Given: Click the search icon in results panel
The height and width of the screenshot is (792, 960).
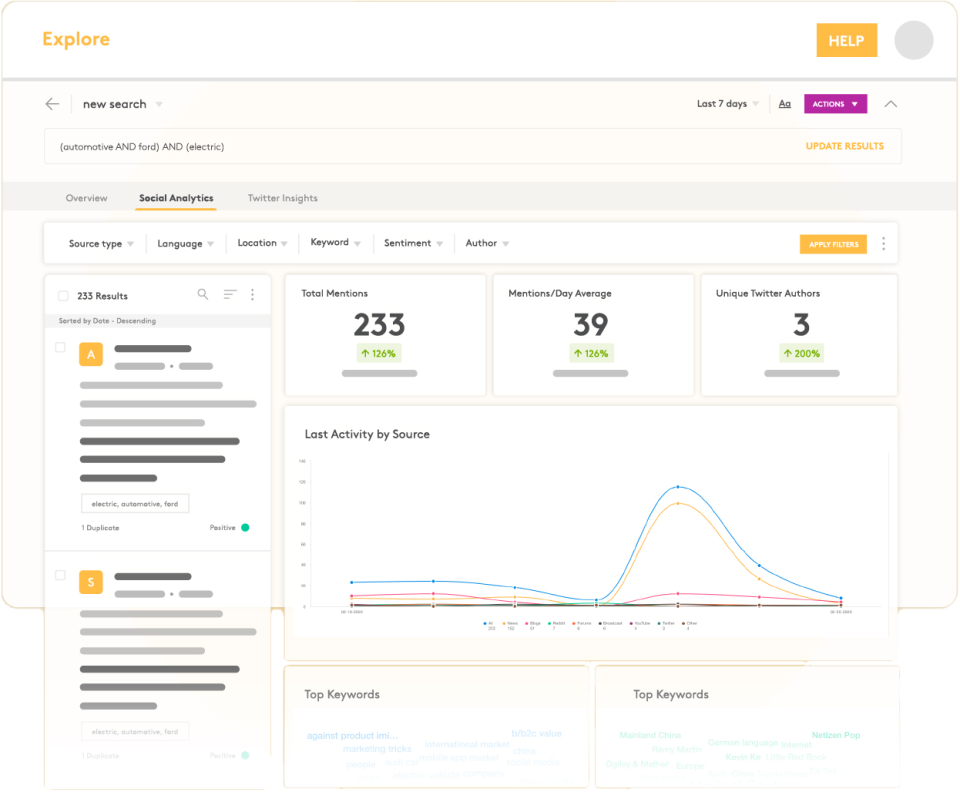Looking at the screenshot, I should pyautogui.click(x=203, y=295).
